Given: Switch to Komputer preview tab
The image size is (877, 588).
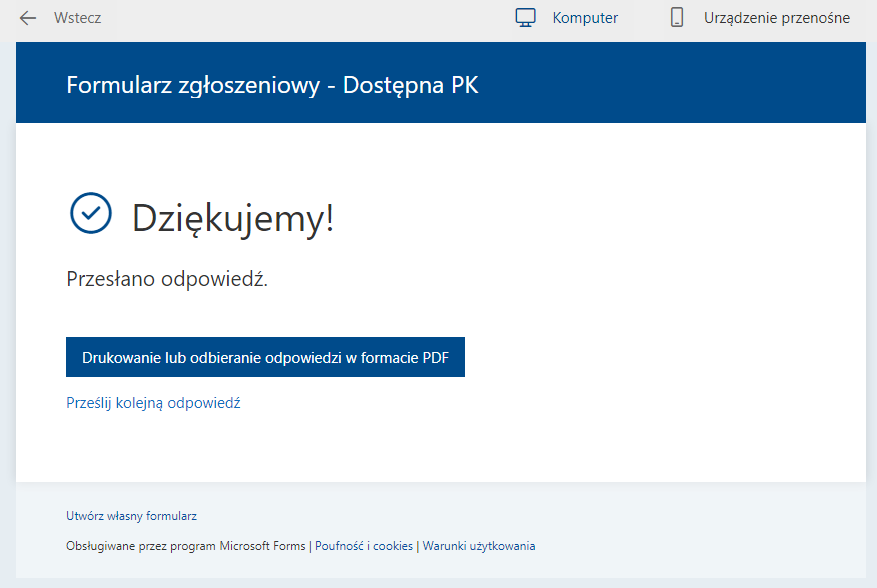Looking at the screenshot, I should pos(585,18).
